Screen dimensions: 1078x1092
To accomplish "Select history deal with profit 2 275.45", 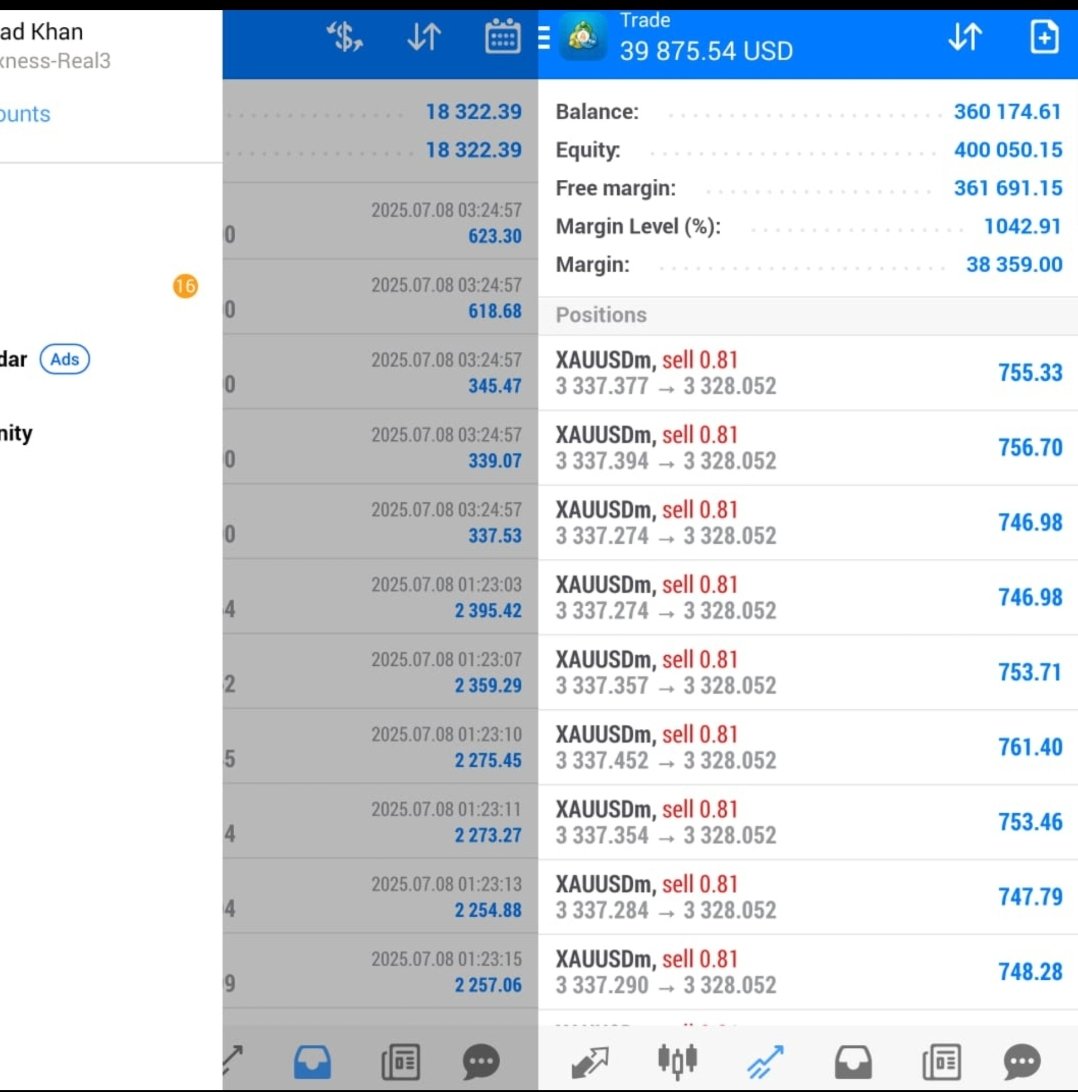I will [x=380, y=747].
